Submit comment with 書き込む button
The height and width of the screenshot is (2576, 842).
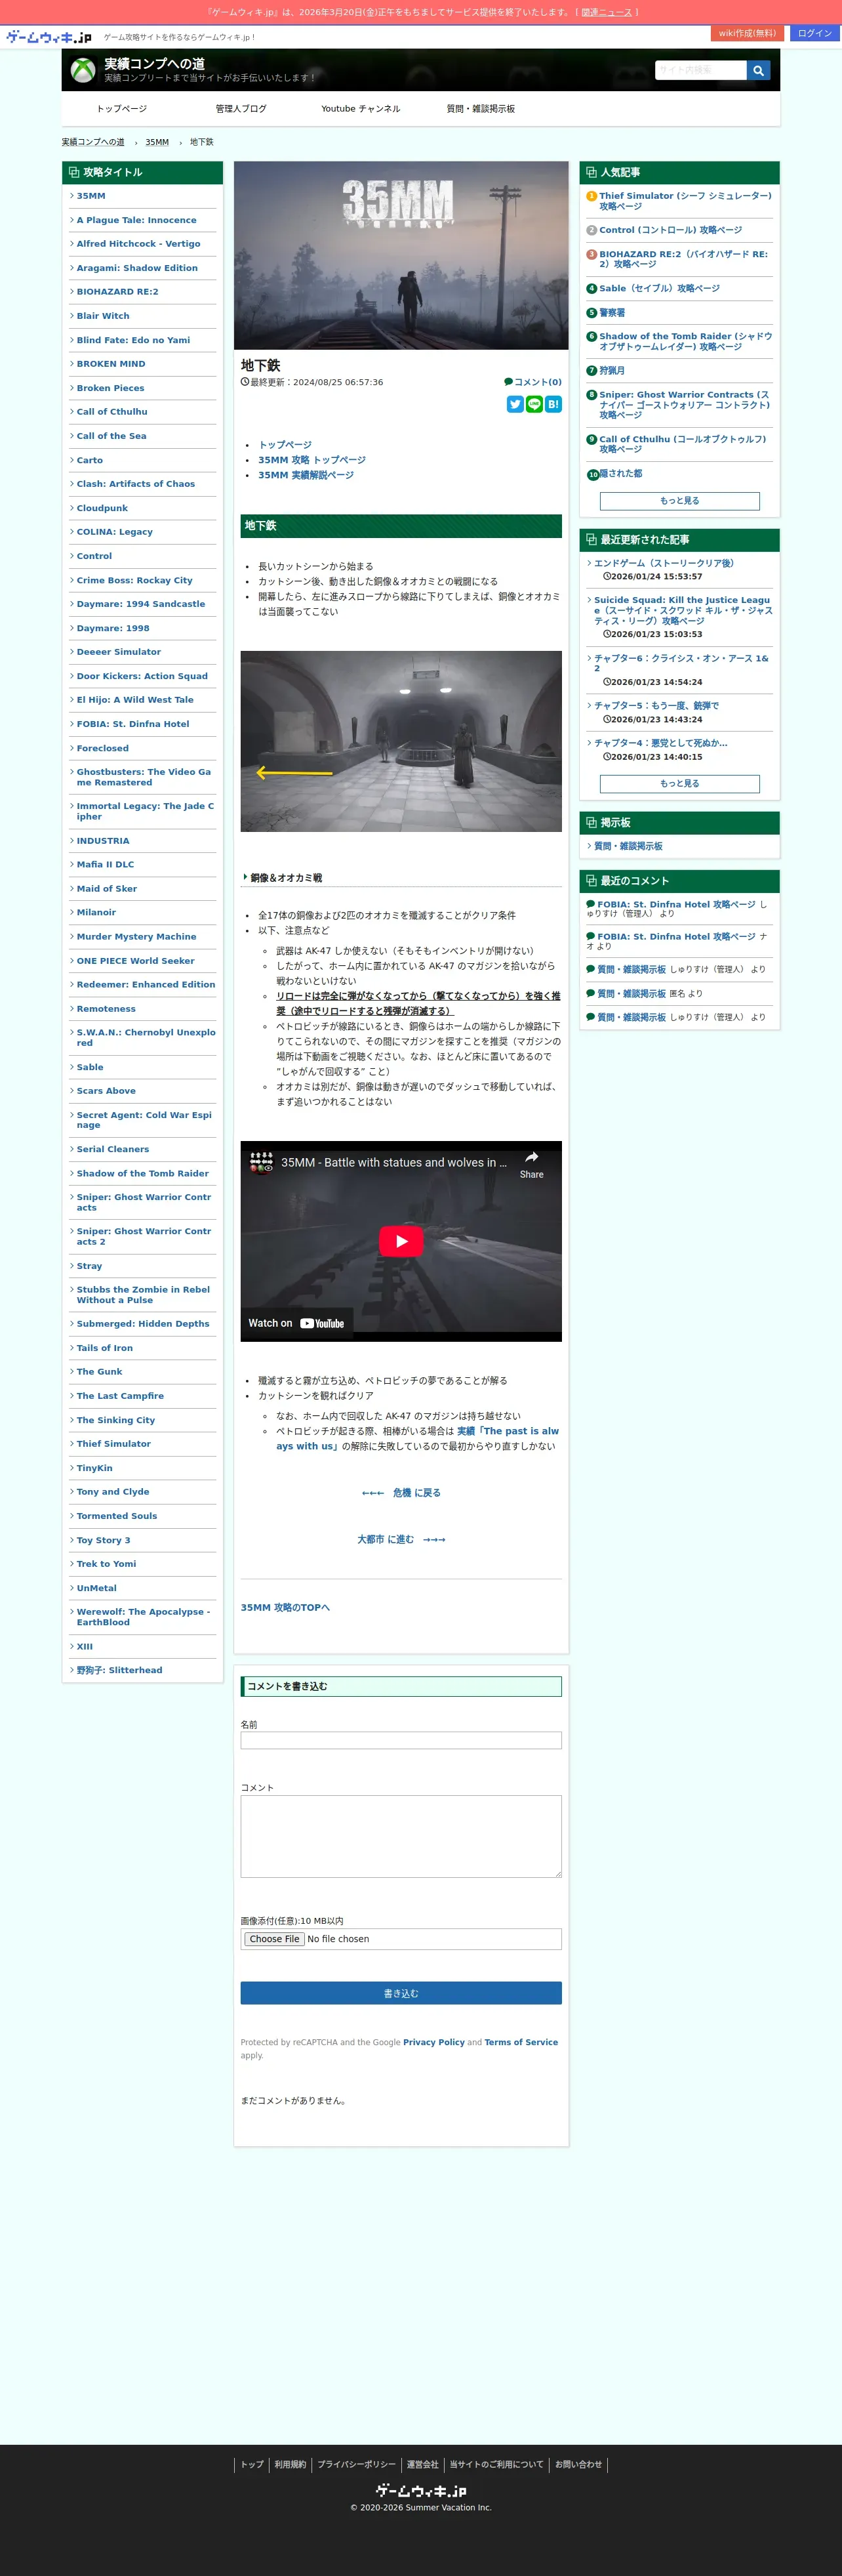click(x=401, y=1993)
